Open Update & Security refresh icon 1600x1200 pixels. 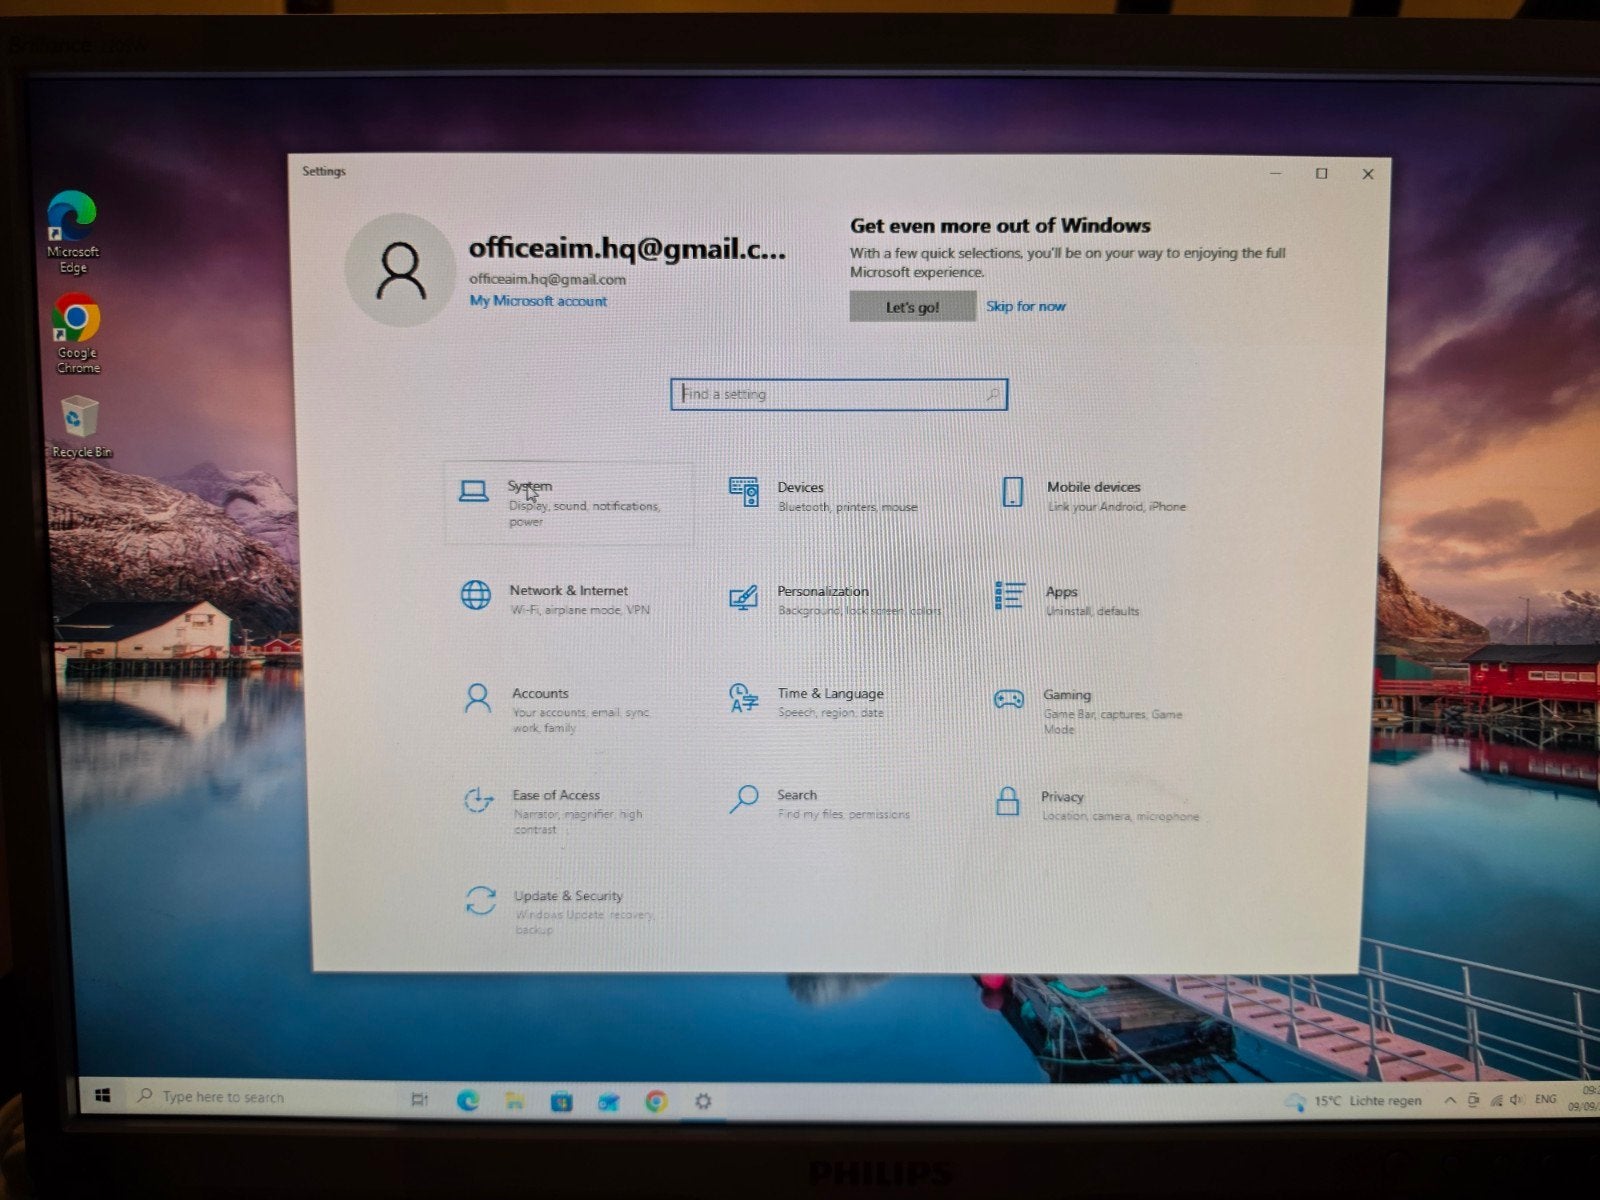click(481, 900)
